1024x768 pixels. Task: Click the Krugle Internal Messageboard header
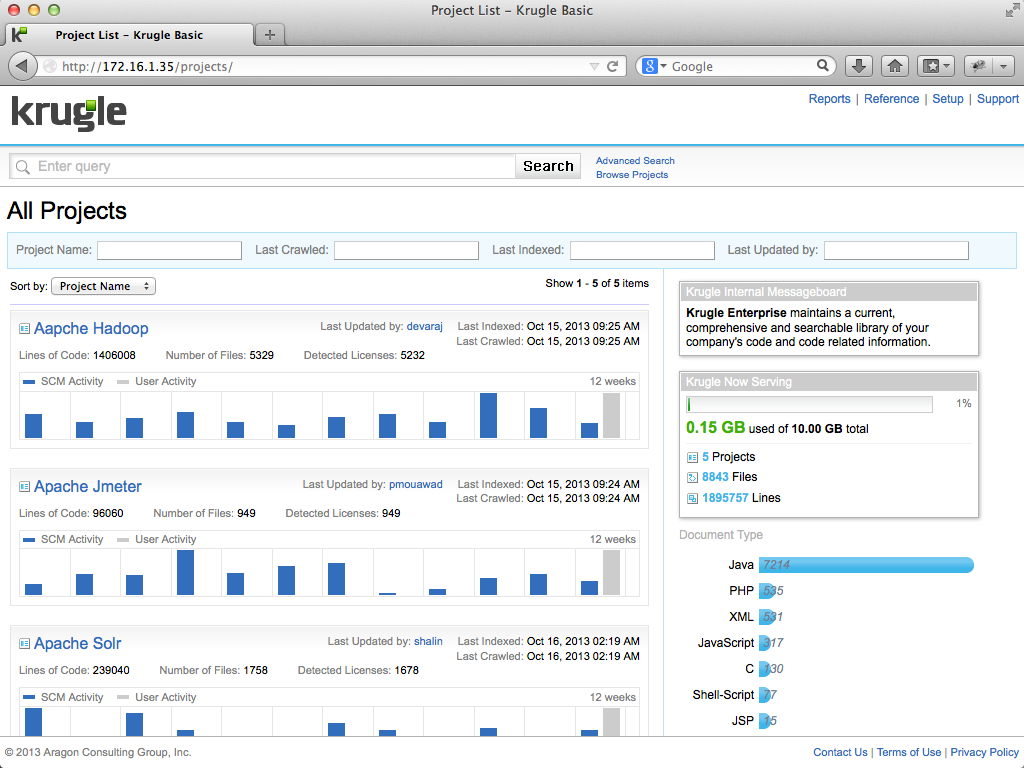pyautogui.click(x=829, y=292)
